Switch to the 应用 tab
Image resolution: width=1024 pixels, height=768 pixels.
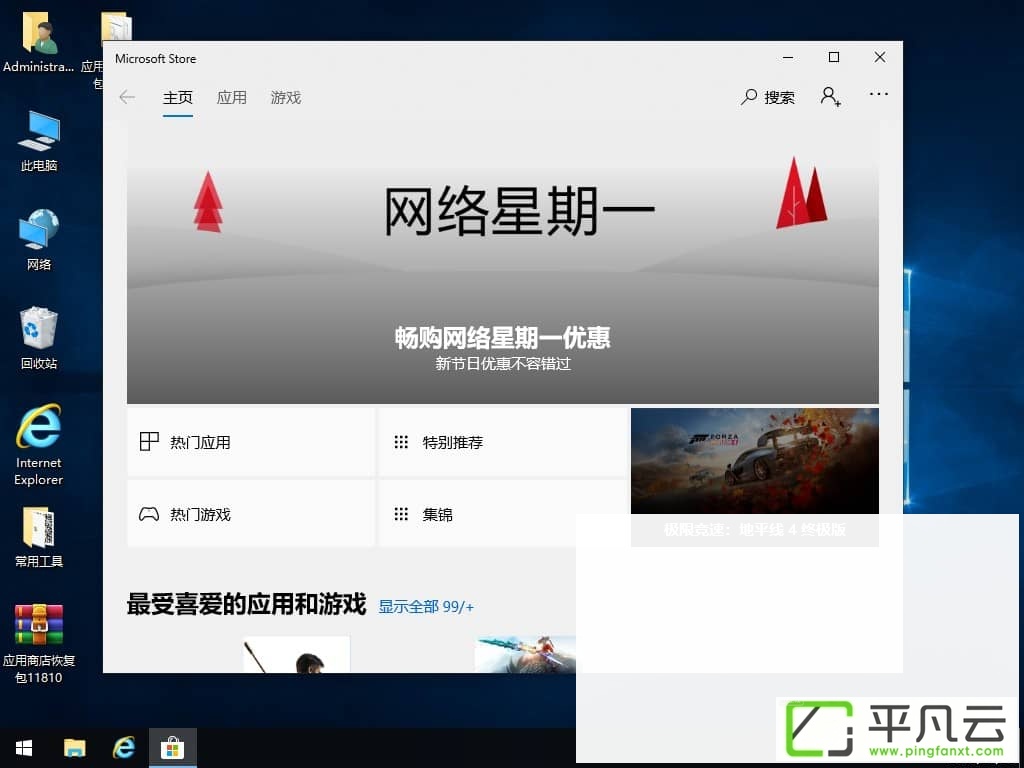(232, 98)
